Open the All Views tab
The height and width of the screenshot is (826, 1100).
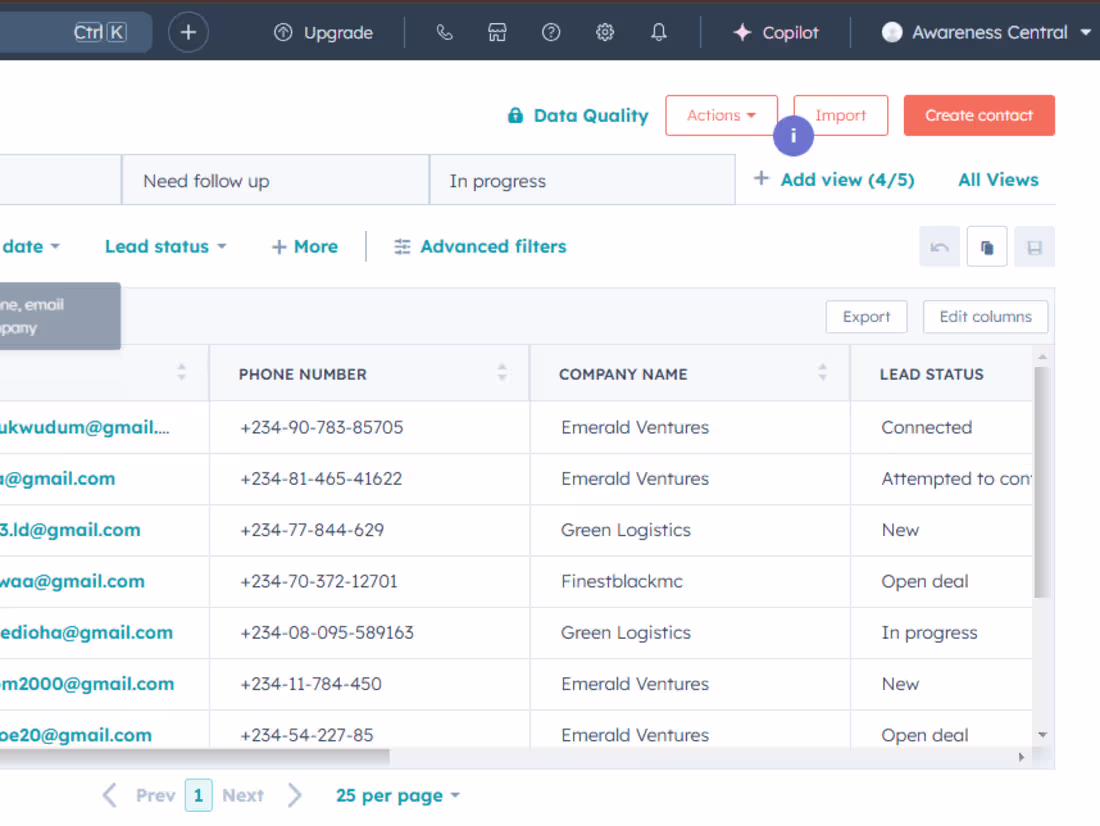pos(997,180)
